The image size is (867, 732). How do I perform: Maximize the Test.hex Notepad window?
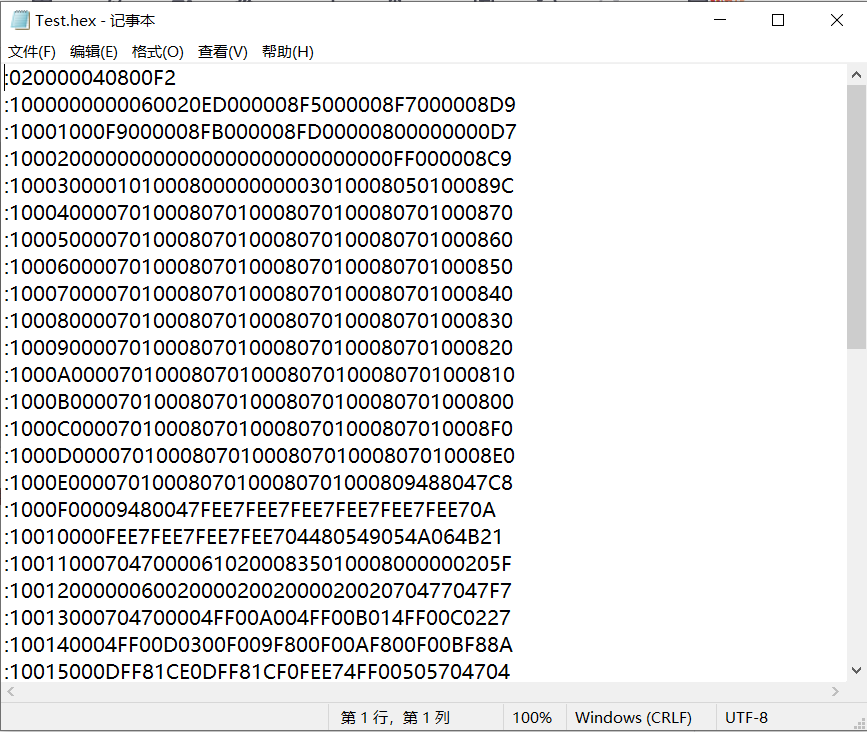778,20
